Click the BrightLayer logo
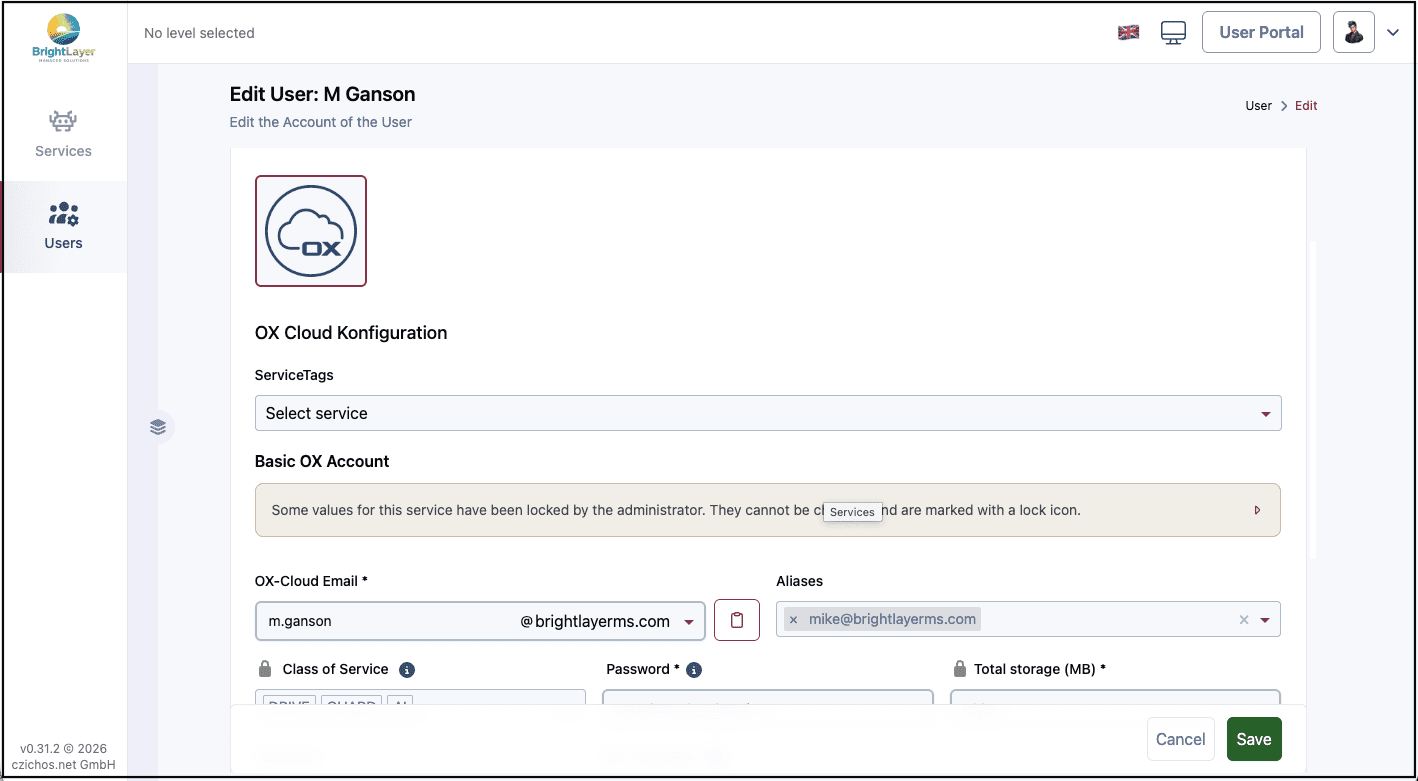This screenshot has width=1418, height=781. (x=64, y=37)
